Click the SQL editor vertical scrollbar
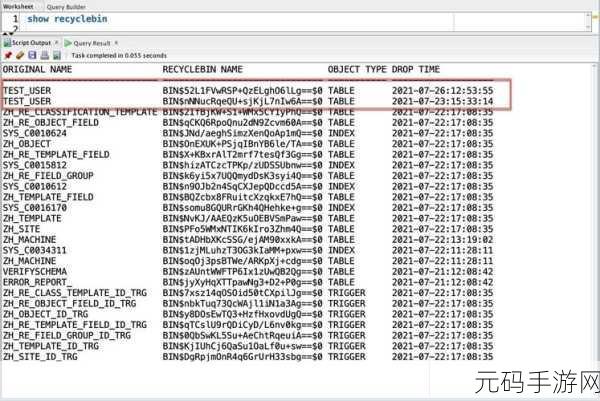Screen dimensions: 600x401 click(589, 21)
